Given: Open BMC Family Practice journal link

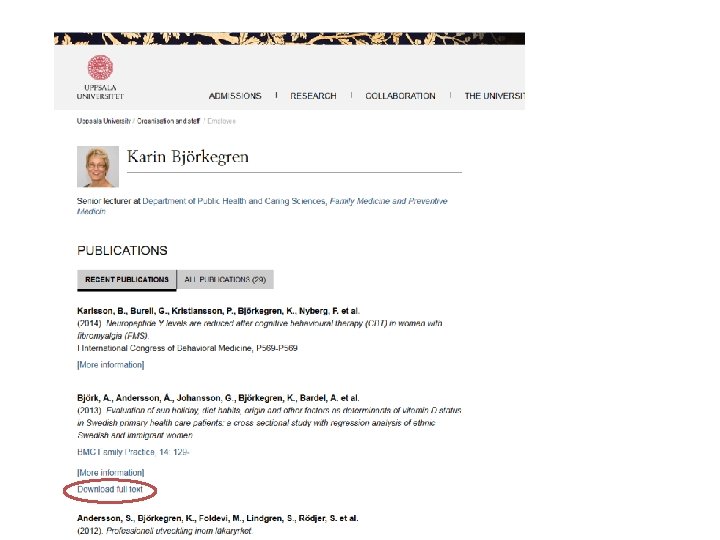Looking at the screenshot, I should (x=133, y=452).
